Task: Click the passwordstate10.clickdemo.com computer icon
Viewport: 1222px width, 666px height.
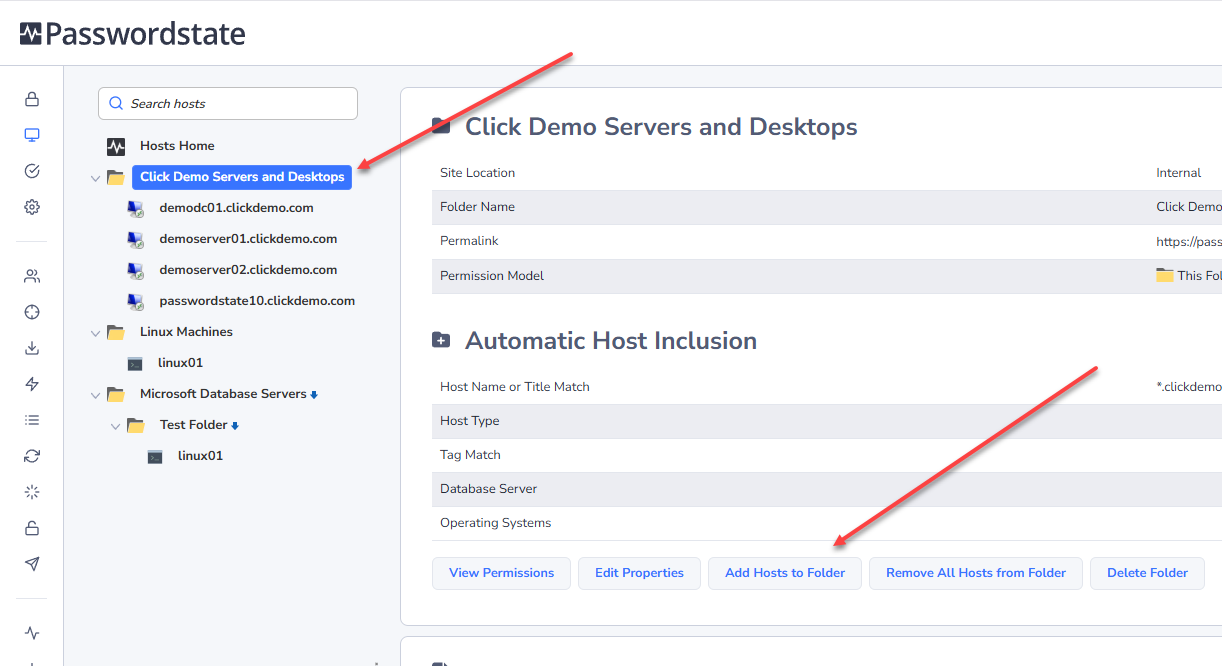Action: [x=136, y=301]
